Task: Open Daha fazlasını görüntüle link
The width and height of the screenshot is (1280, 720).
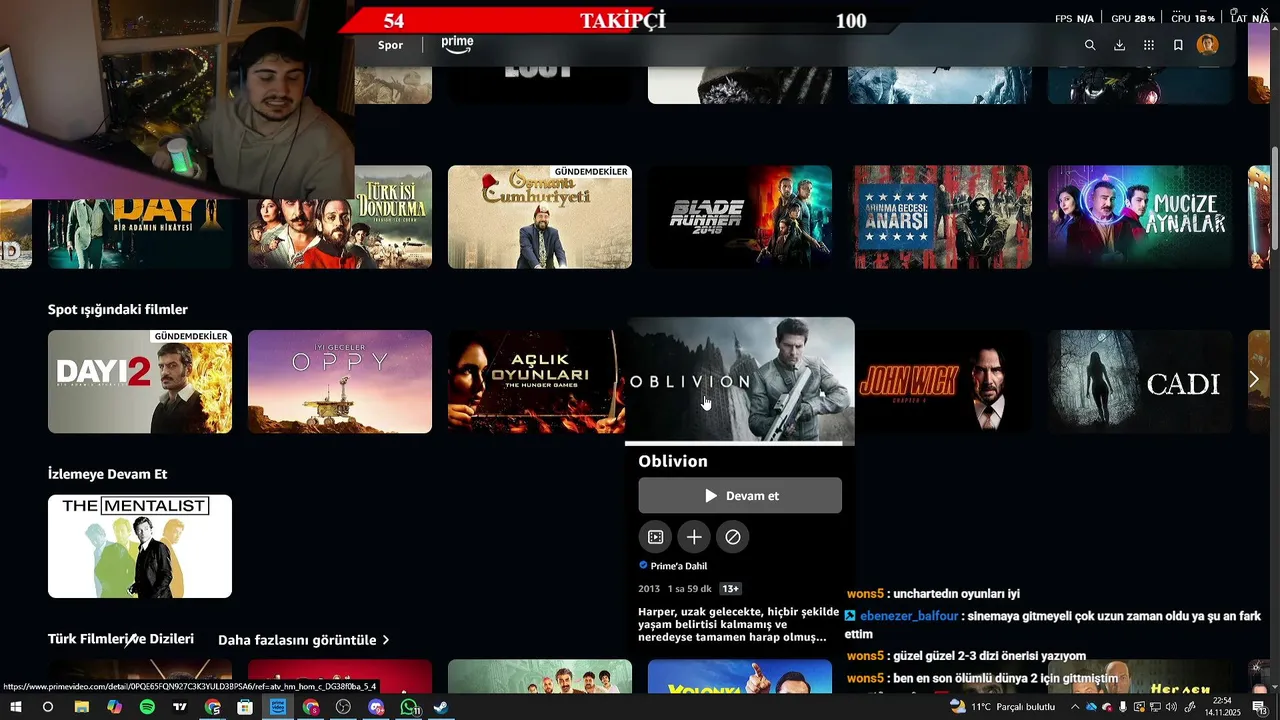Action: [304, 640]
